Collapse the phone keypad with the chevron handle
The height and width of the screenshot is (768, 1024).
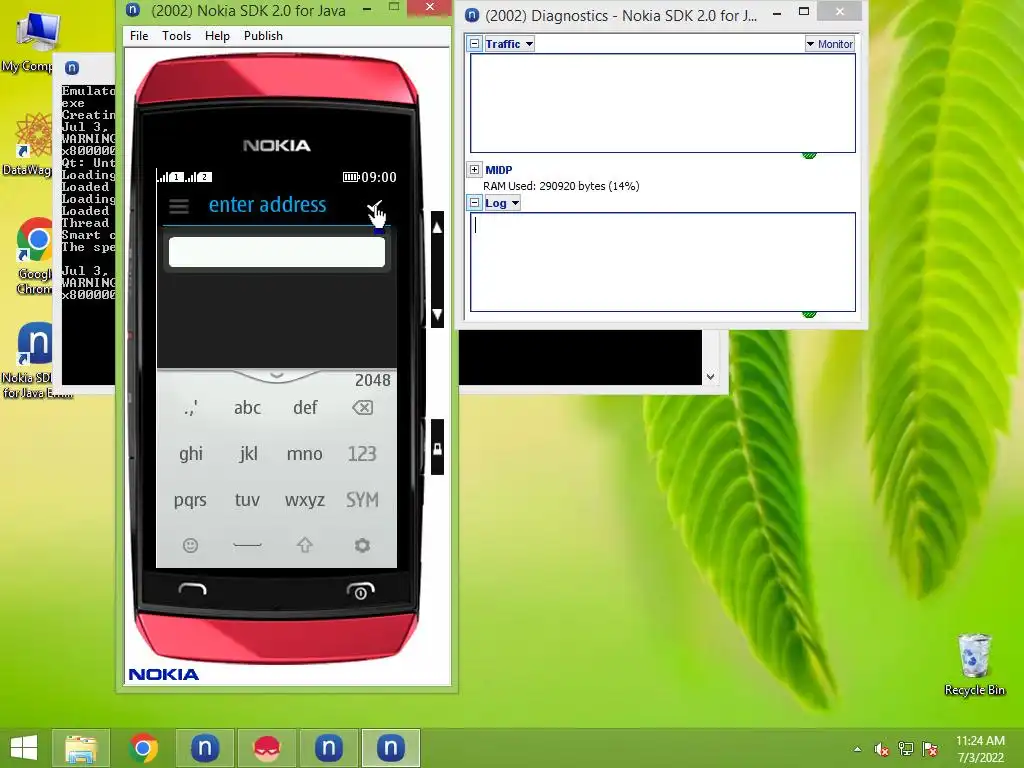click(x=276, y=376)
